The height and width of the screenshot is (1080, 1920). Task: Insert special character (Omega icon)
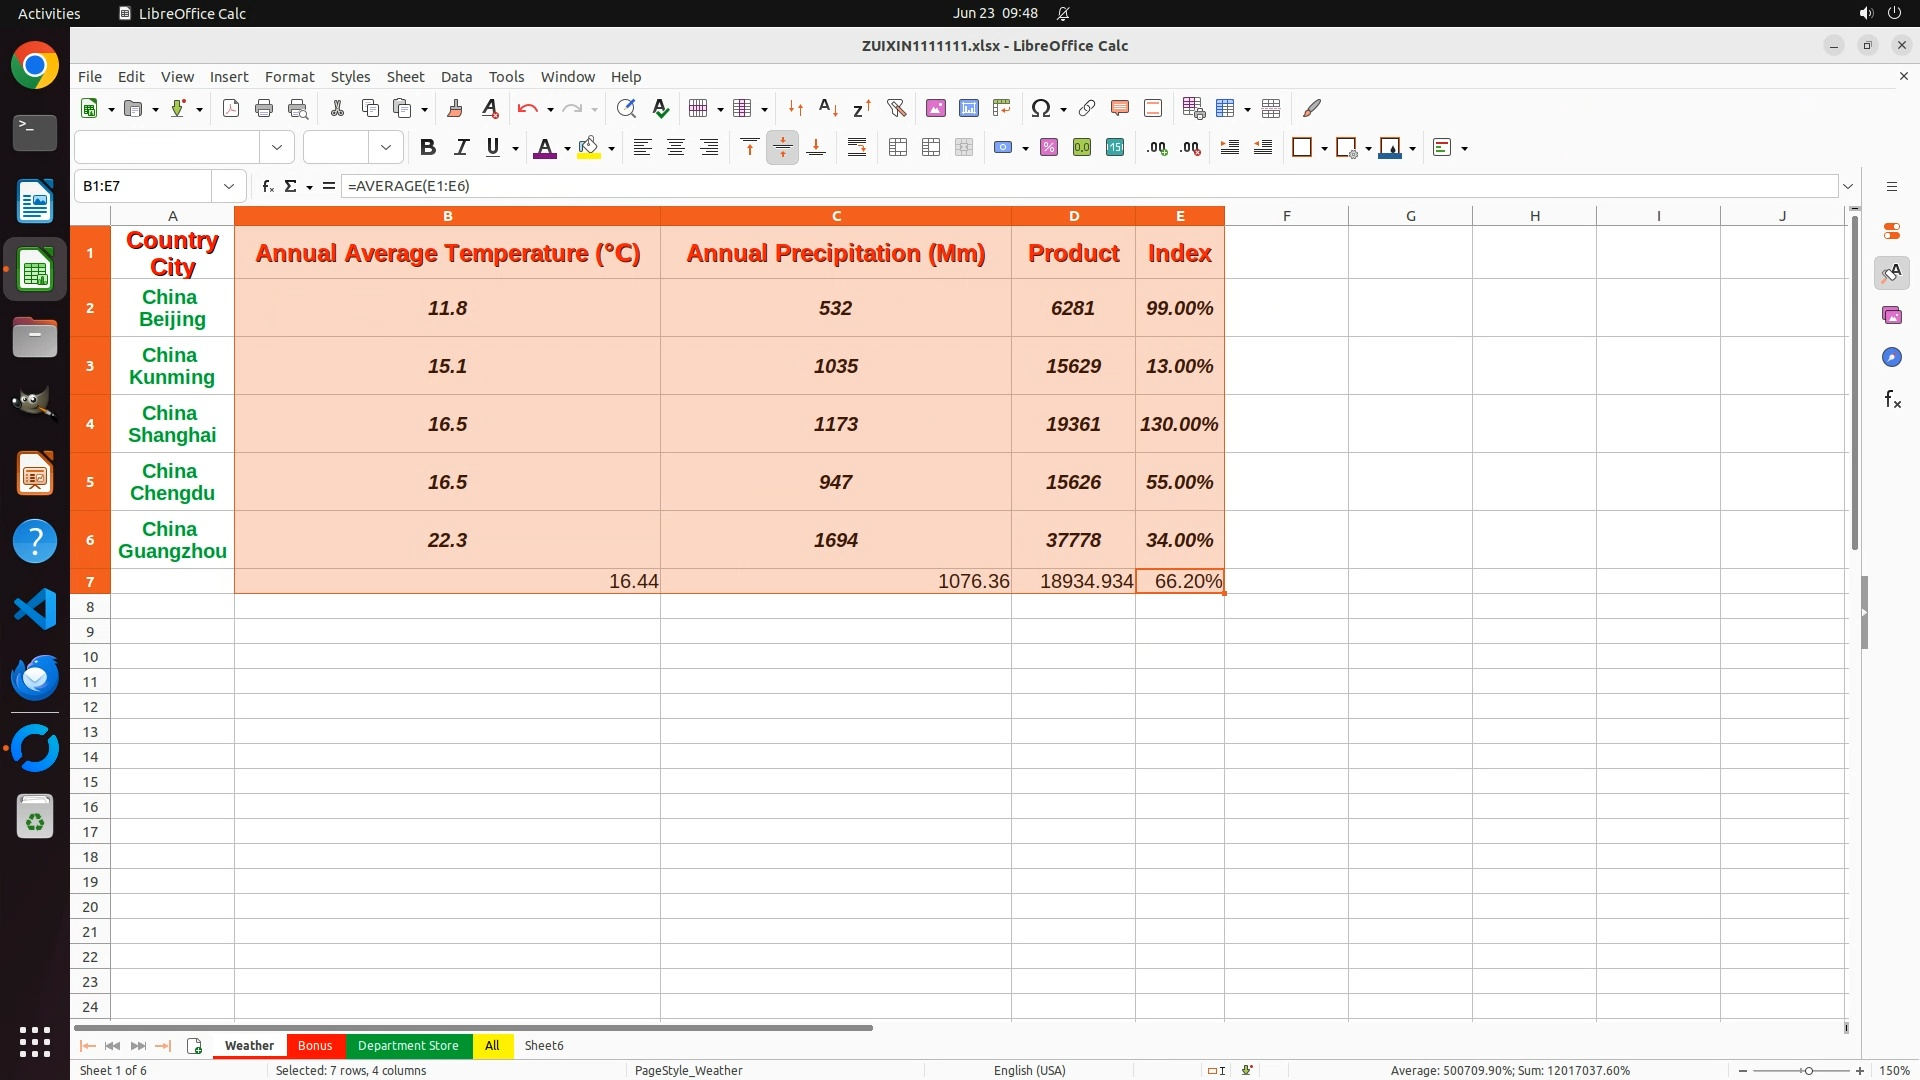[1040, 108]
